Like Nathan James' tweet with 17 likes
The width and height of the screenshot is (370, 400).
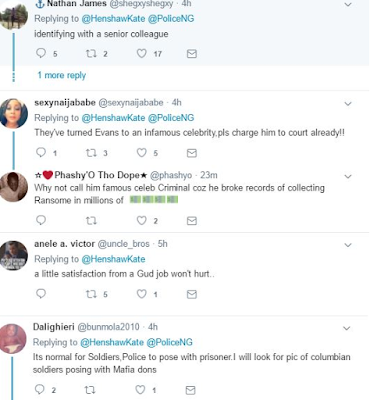[142, 53]
